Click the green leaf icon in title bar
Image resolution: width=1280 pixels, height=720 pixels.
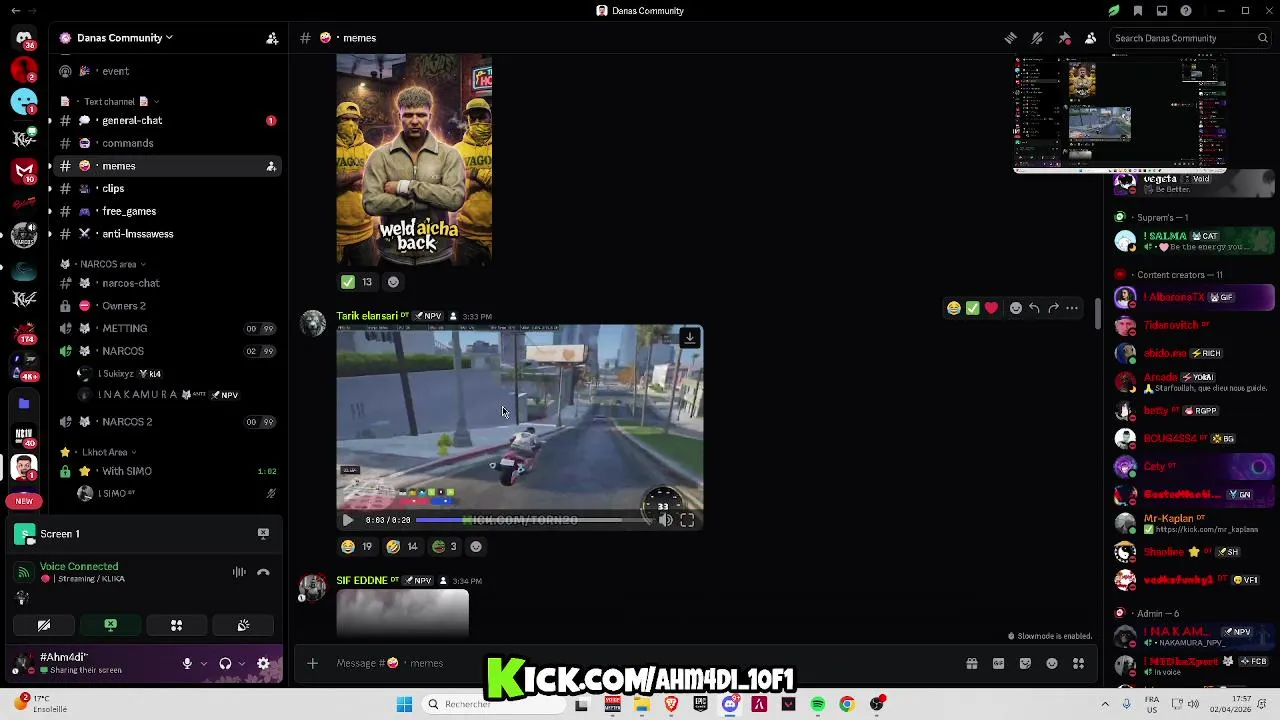(x=1114, y=11)
